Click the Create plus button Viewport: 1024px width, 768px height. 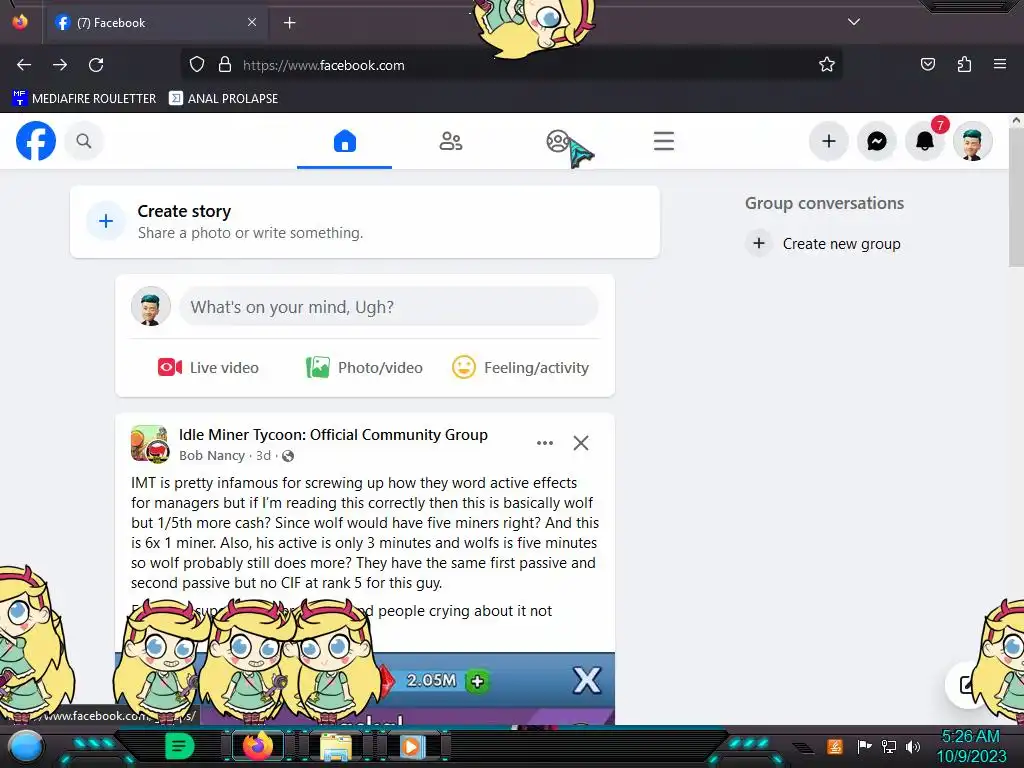pos(829,141)
